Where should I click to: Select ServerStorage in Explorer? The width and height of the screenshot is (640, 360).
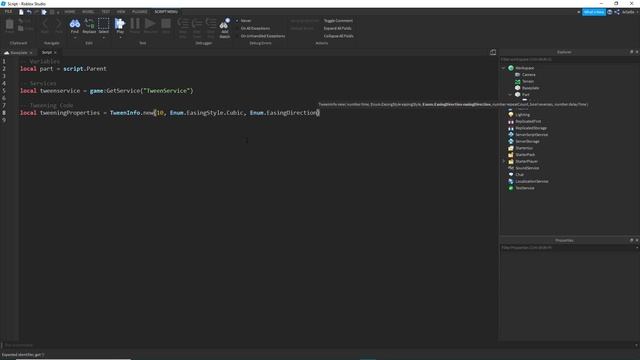pos(527,142)
